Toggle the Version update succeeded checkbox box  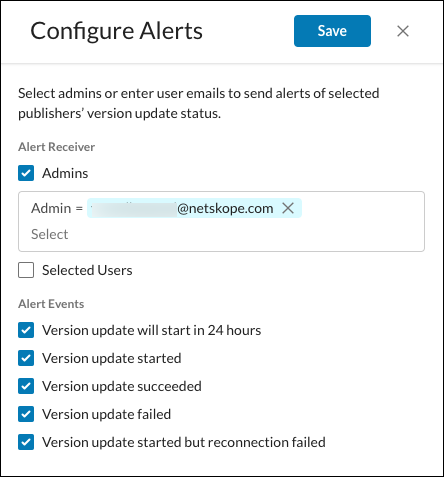pyautogui.click(x=26, y=386)
